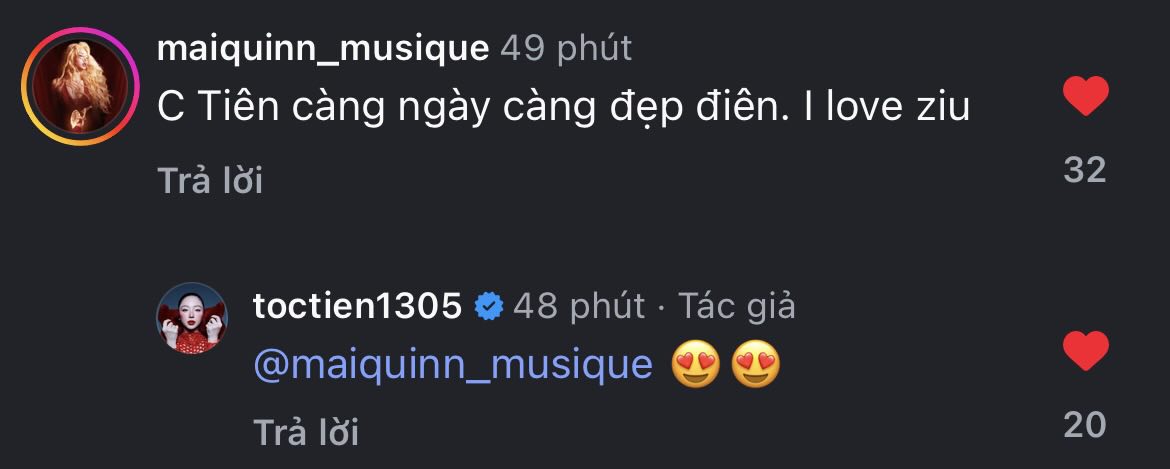This screenshot has width=1170, height=469.
Task: Follow the @maiquinn_musique mention in the reply
Action: tap(453, 366)
